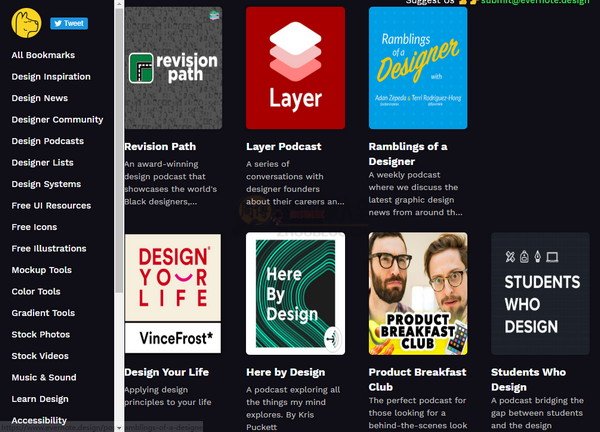Open Learn Design category
The width and height of the screenshot is (600, 432).
[x=40, y=399]
